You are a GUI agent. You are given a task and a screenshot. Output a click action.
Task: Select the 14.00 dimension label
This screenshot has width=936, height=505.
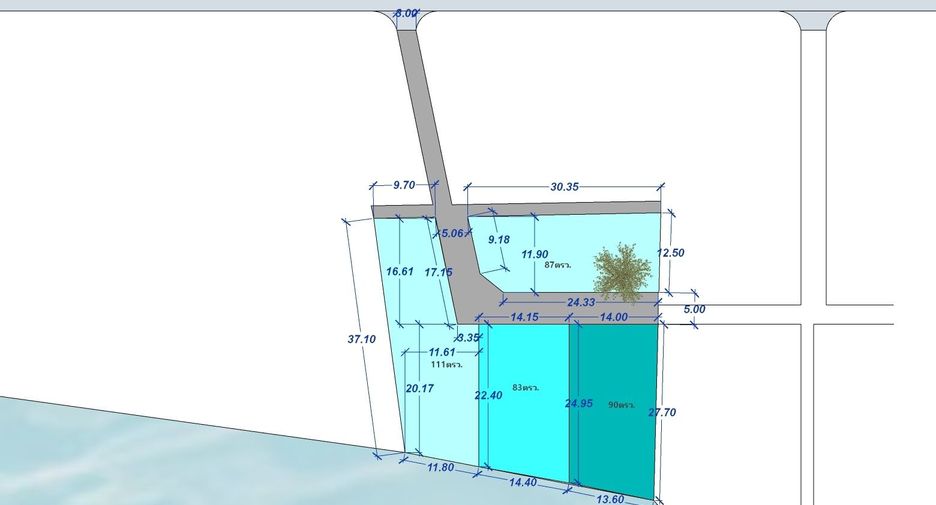point(614,317)
